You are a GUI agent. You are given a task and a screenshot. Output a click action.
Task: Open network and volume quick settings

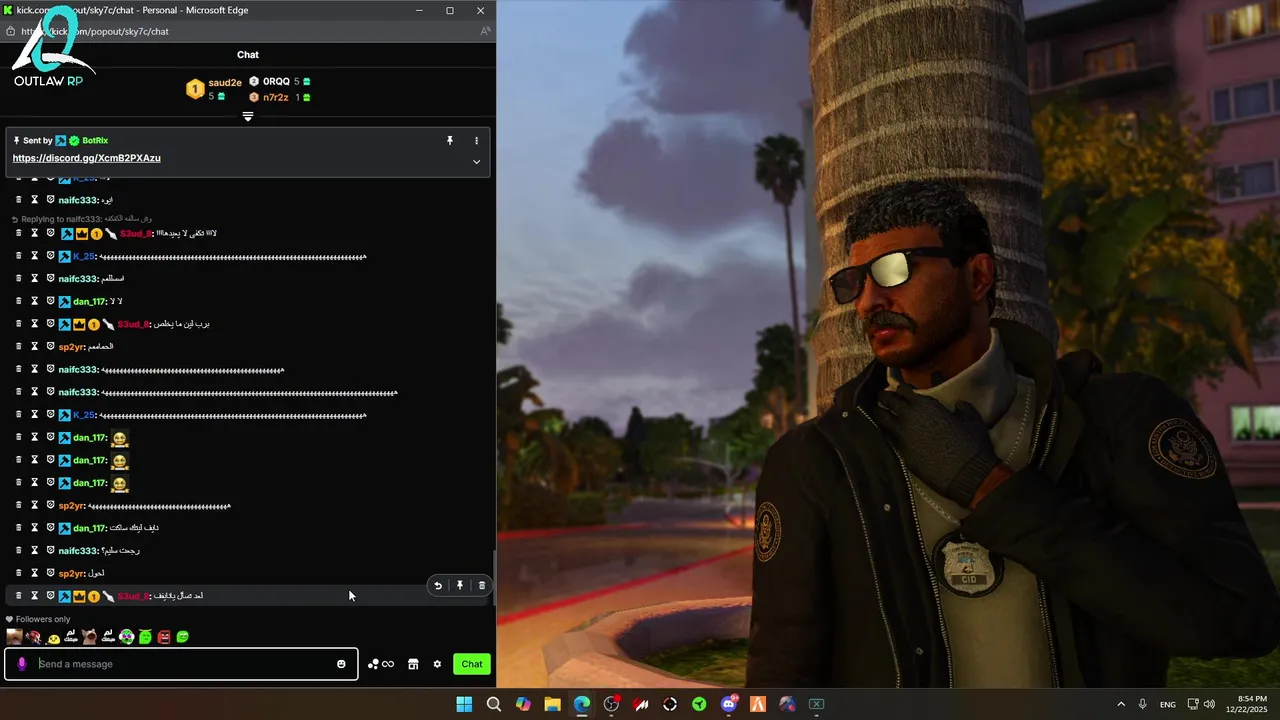click(x=1201, y=704)
